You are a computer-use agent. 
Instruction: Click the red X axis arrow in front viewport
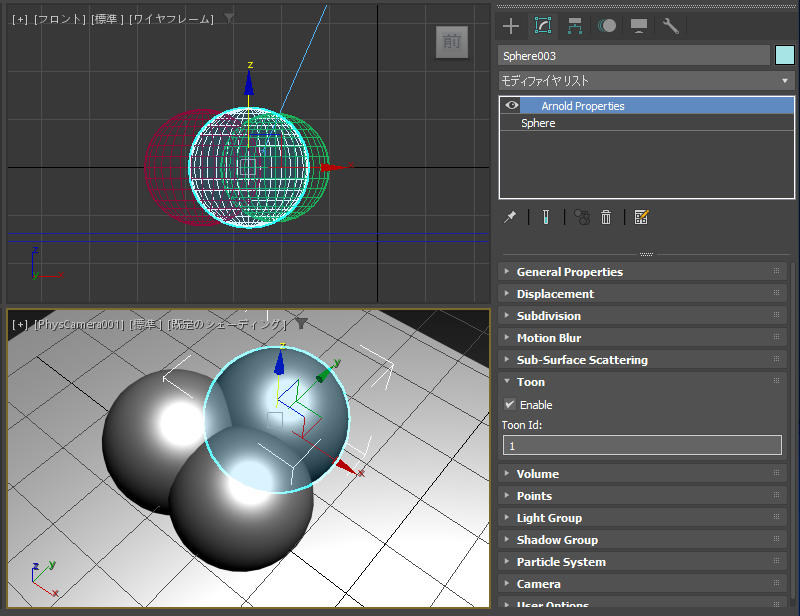pyautogui.click(x=333, y=167)
